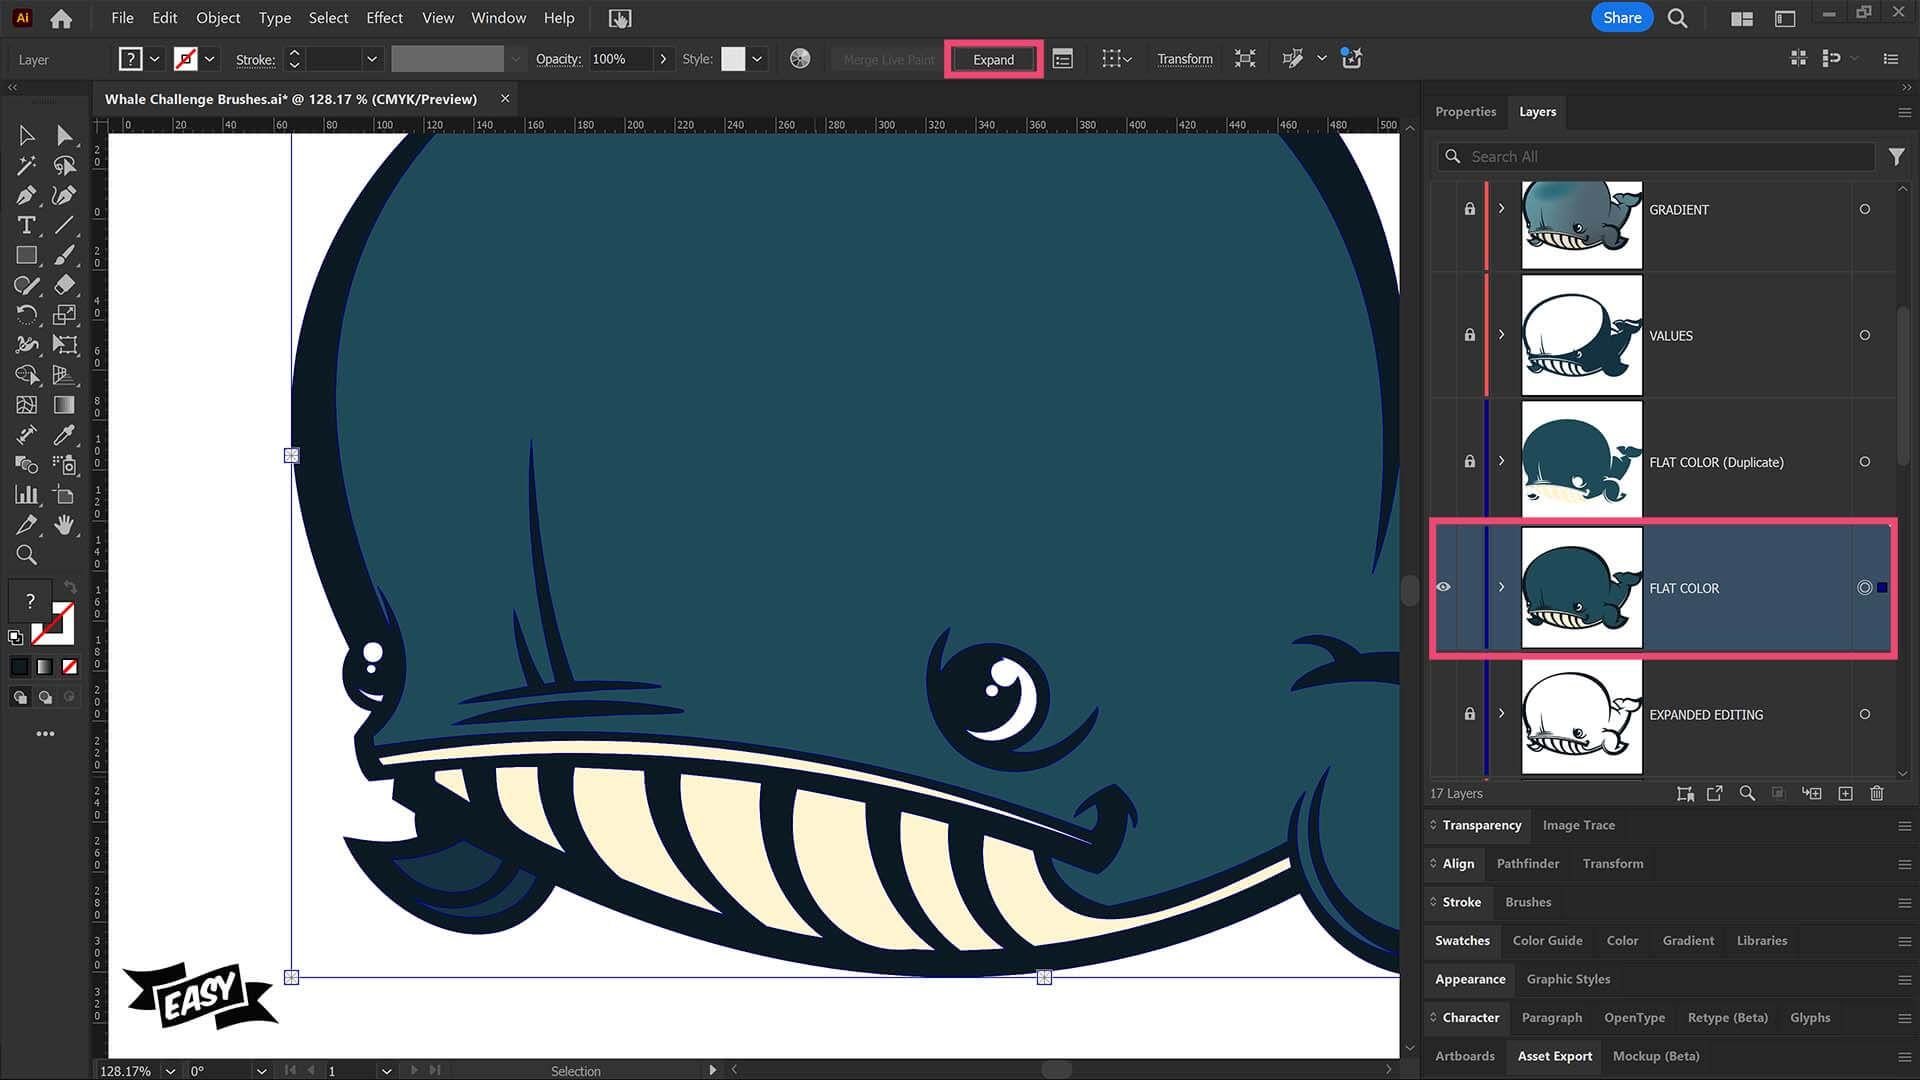
Task: Open the artboard number dropdown
Action: [386, 1070]
